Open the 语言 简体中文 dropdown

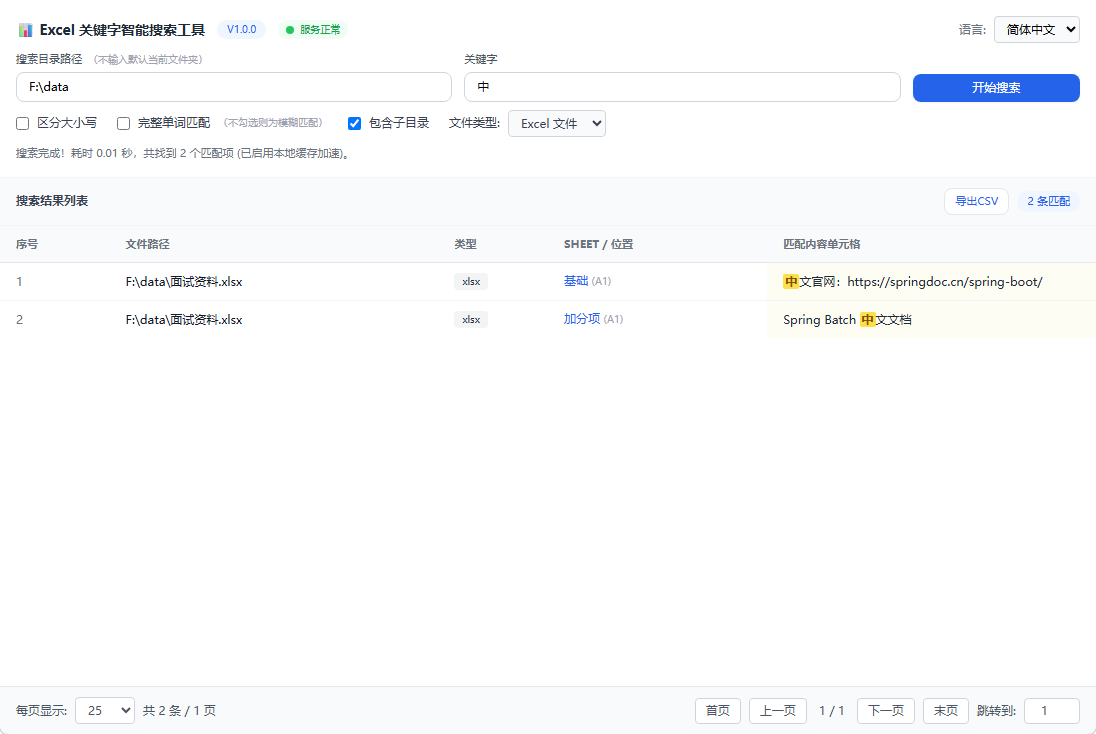1037,29
